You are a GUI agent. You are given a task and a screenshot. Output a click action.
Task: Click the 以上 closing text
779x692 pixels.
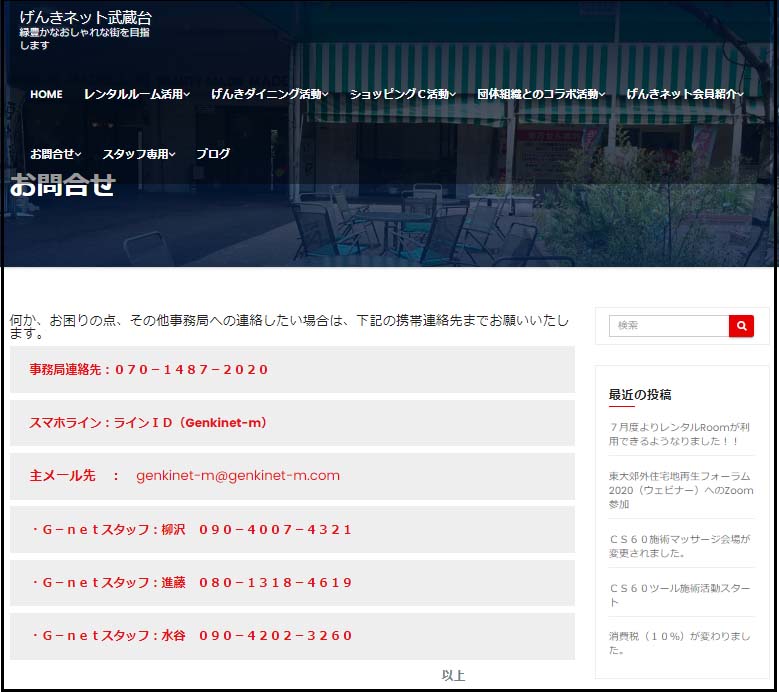[453, 676]
